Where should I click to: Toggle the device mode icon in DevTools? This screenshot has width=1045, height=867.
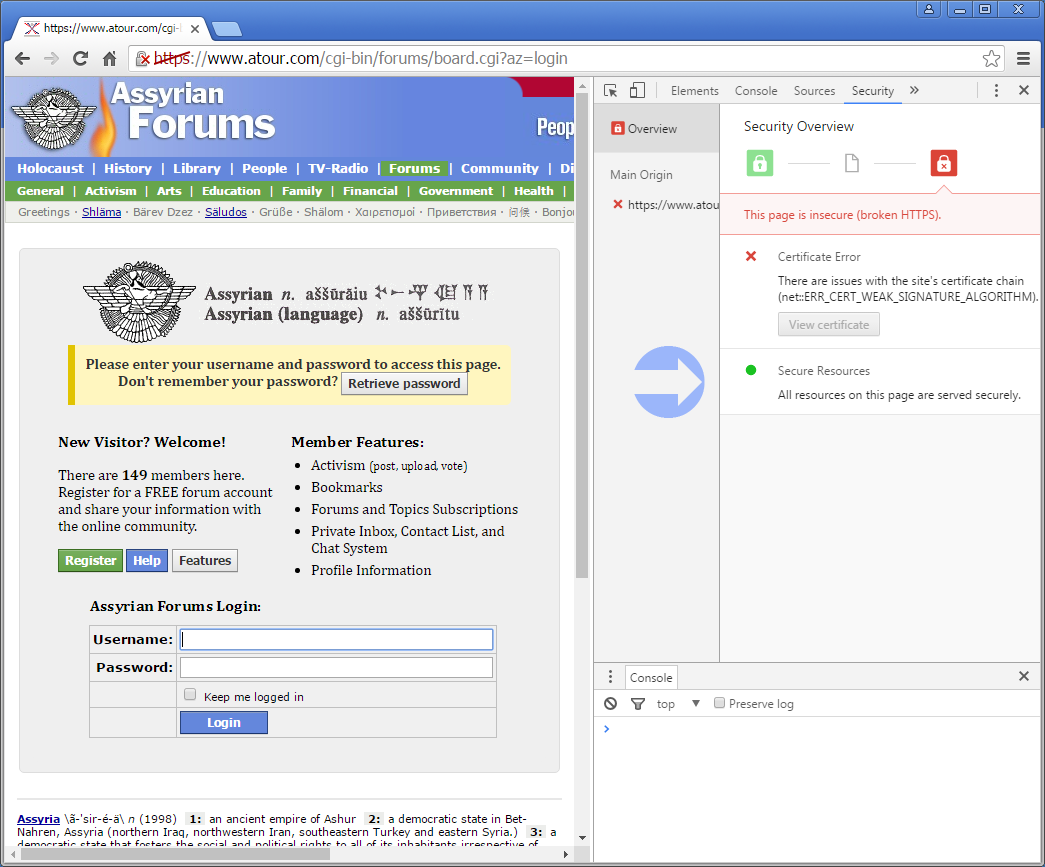638,91
